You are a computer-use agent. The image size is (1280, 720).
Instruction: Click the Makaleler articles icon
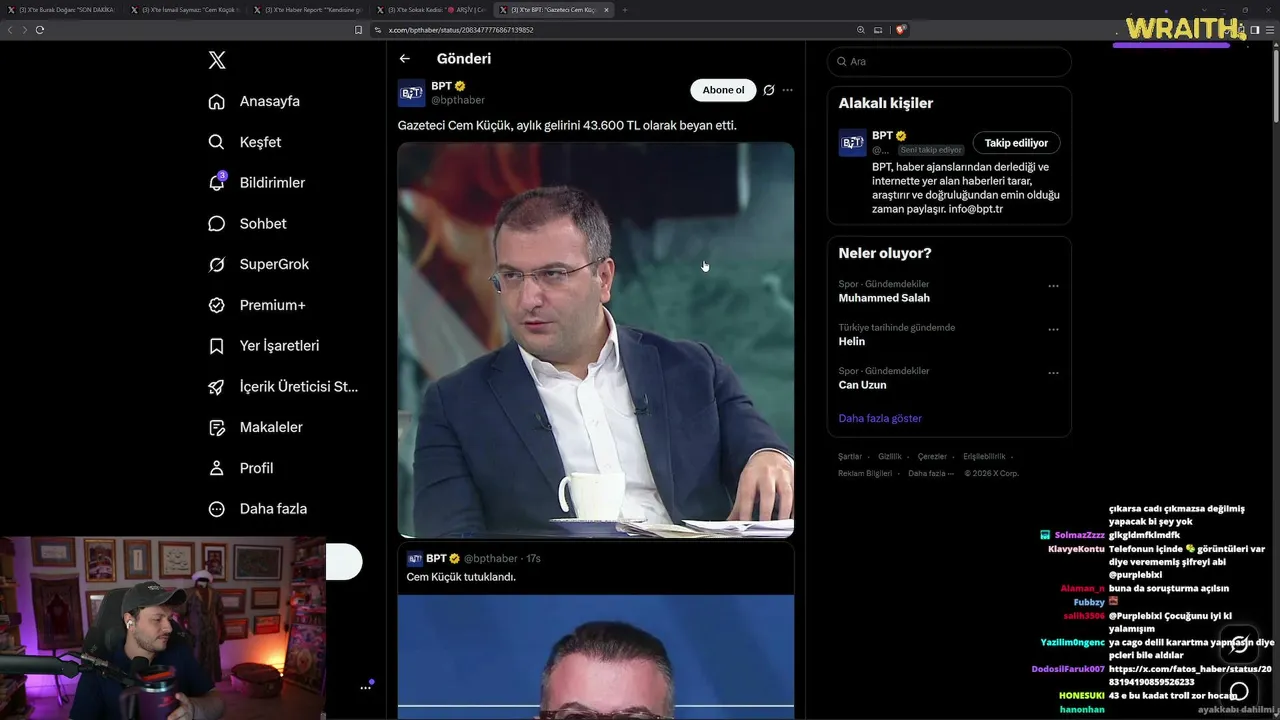216,428
